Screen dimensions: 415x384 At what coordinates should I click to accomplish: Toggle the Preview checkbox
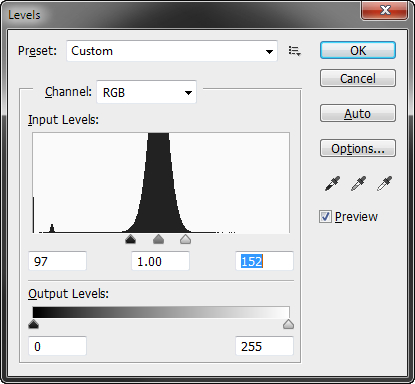325,217
